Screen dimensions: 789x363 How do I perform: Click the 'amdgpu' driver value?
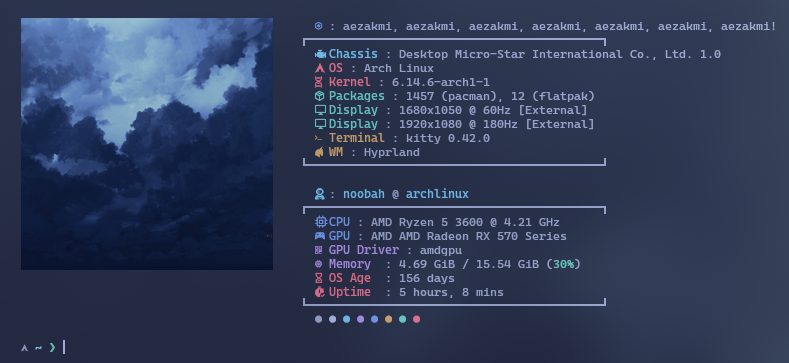point(441,250)
